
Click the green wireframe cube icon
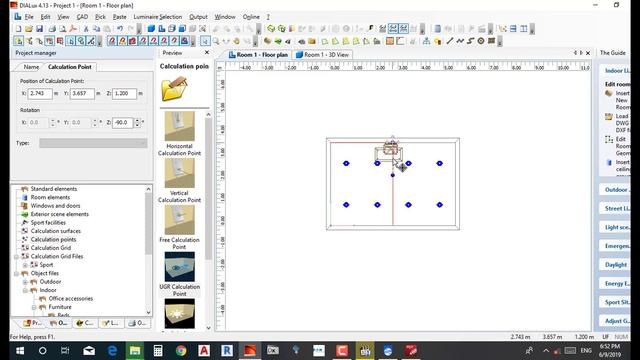pos(271,29)
